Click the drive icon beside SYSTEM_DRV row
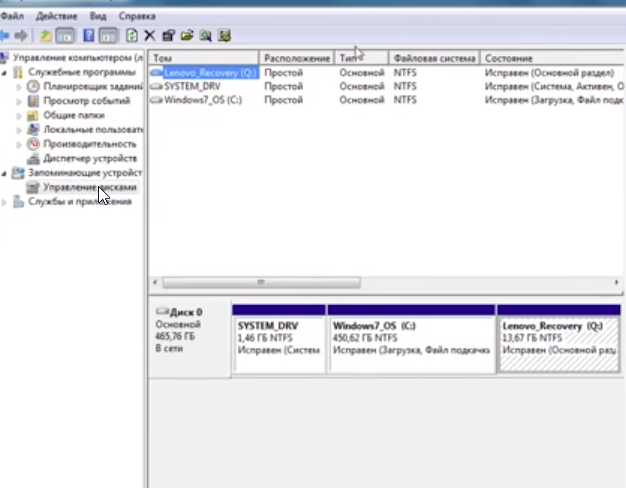Viewport: 626px width, 488px height. [156, 86]
